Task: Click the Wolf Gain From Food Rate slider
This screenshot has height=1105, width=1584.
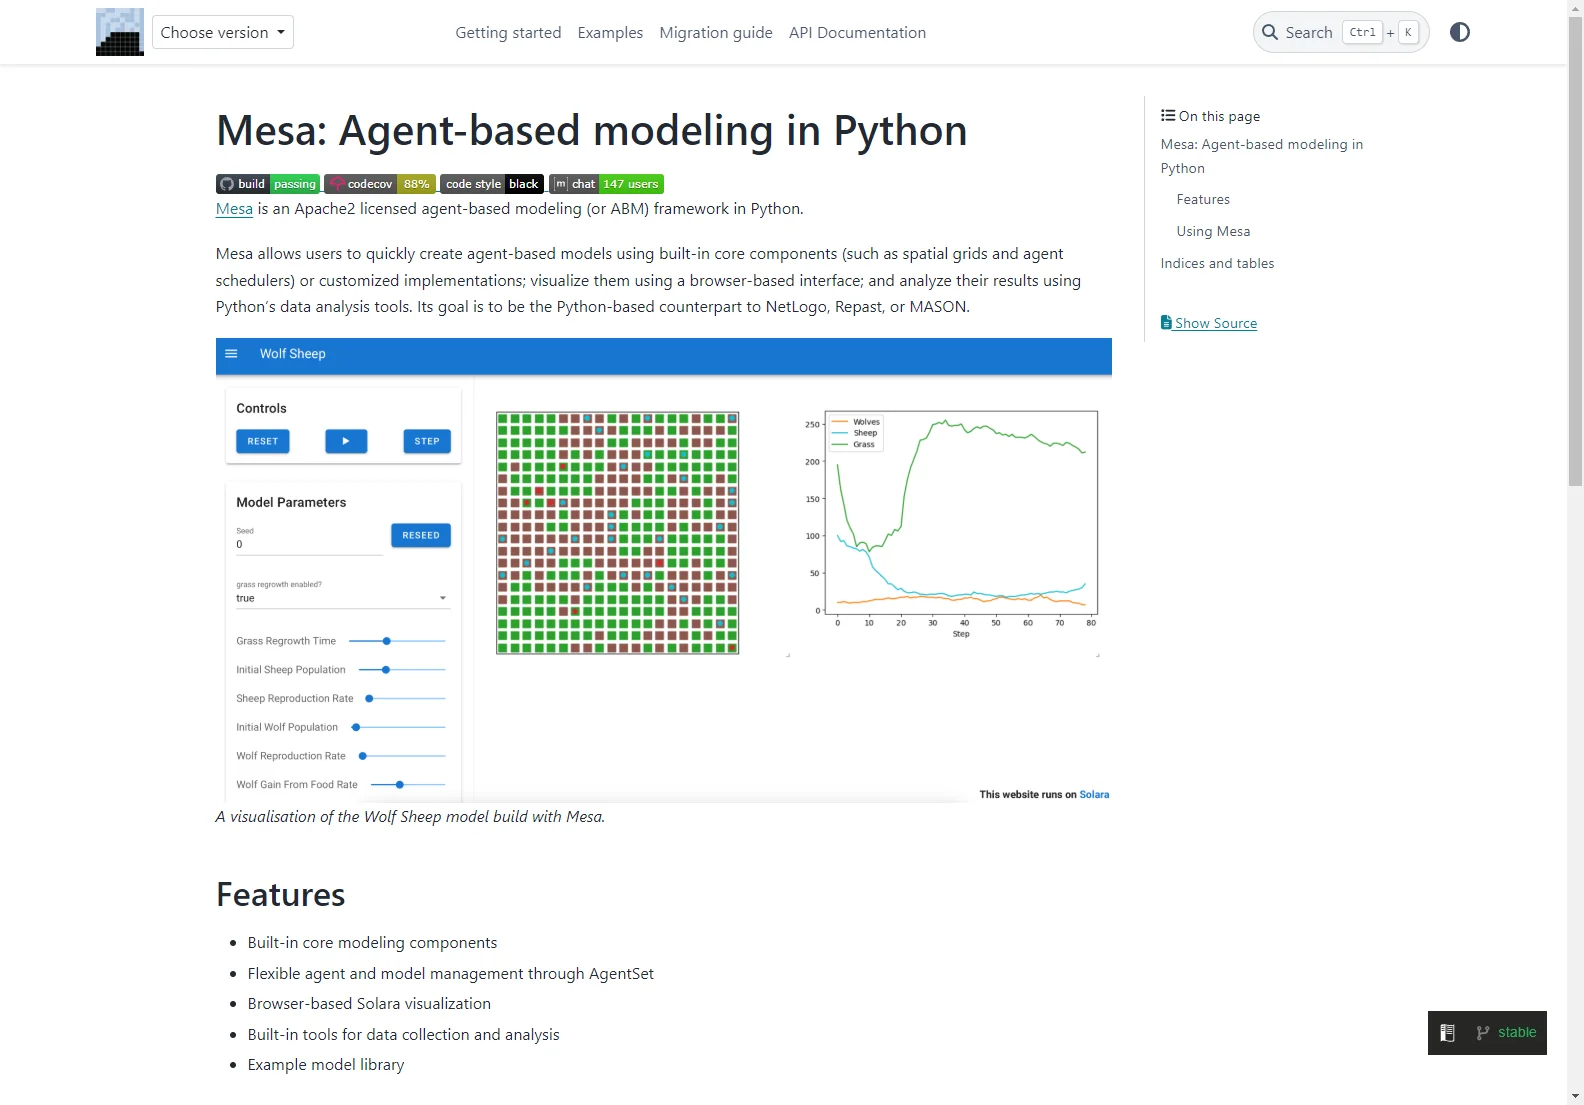Action: point(408,785)
